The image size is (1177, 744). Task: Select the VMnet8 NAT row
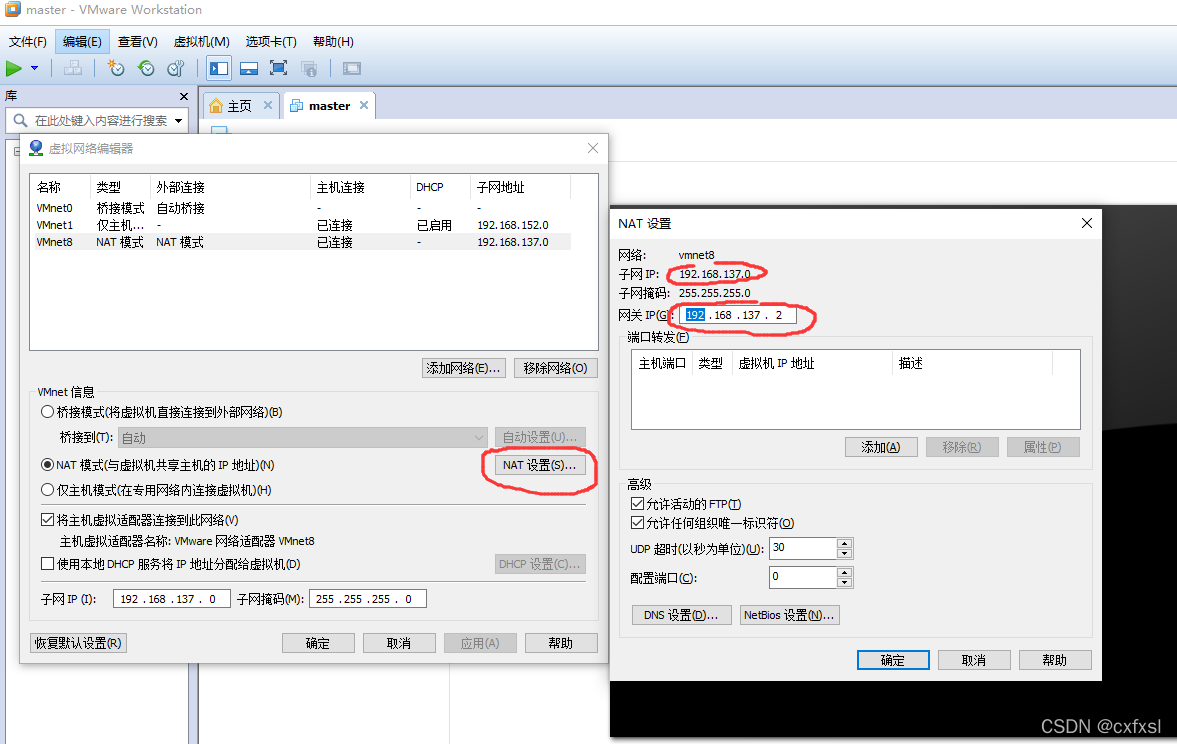pos(301,242)
